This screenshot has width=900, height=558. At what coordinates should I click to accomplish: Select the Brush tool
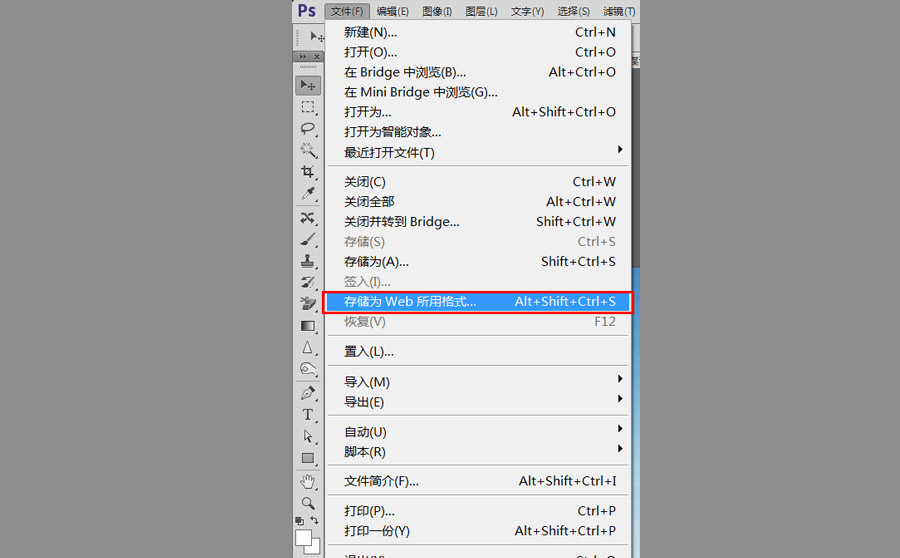(x=308, y=240)
